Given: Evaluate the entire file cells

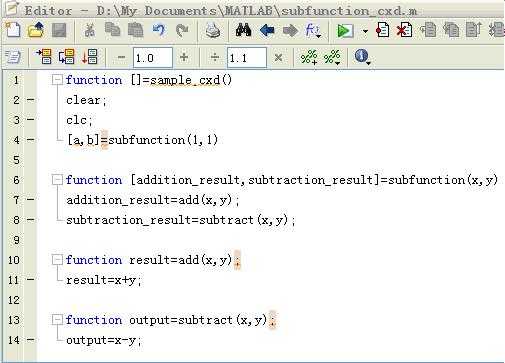Looking at the screenshot, I should coord(90,57).
